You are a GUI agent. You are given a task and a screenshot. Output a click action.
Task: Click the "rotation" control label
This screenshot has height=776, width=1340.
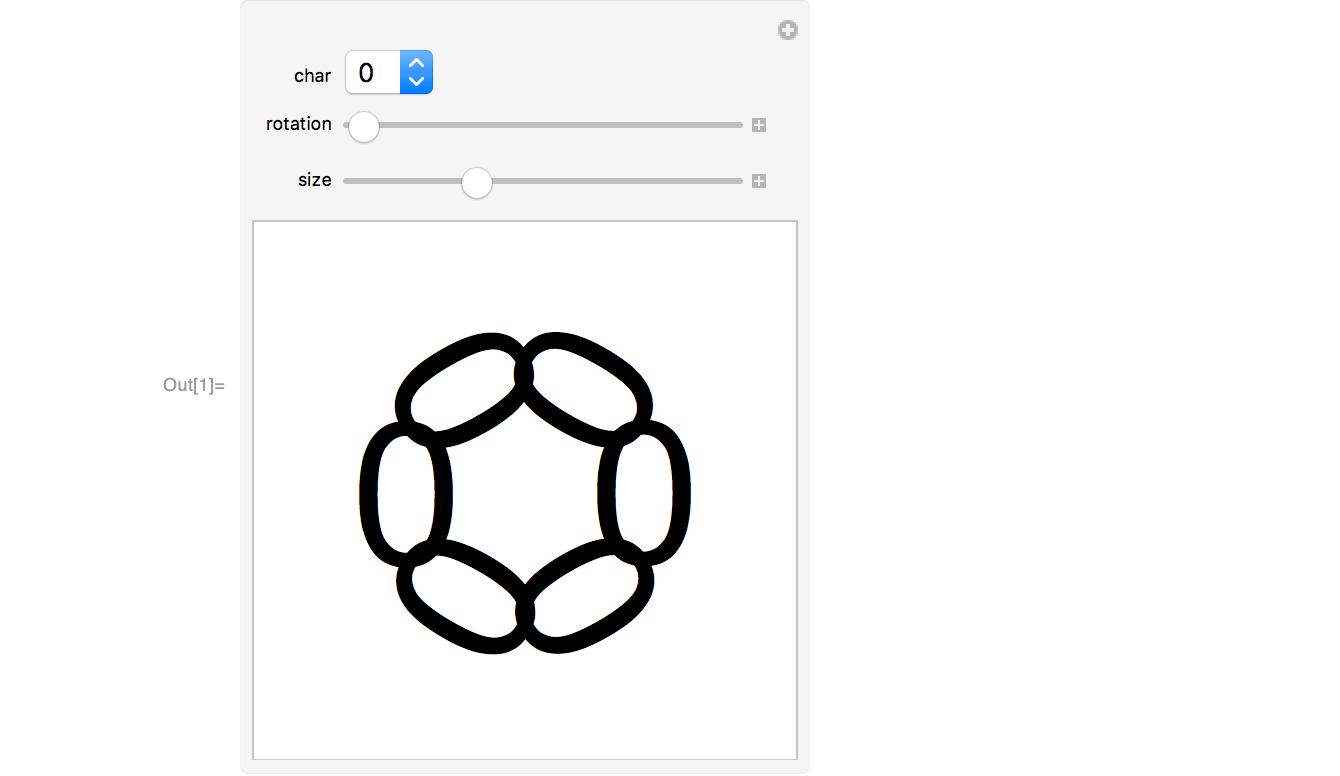click(x=298, y=124)
